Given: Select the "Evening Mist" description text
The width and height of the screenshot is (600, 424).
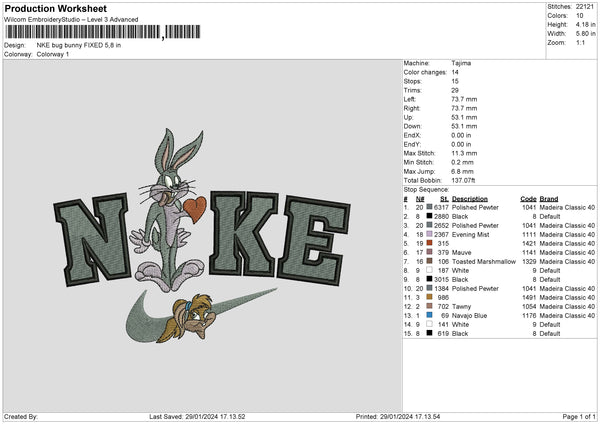Looking at the screenshot, I should pyautogui.click(x=471, y=234).
